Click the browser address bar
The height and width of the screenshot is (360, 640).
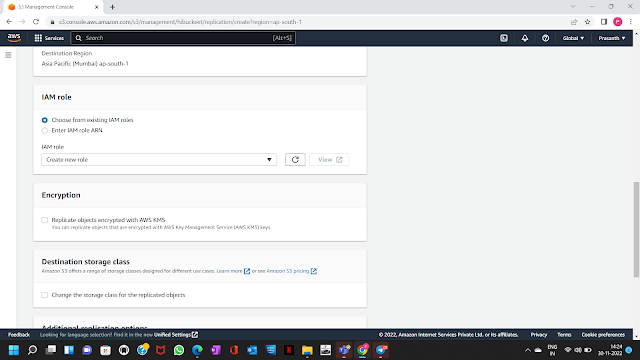(x=306, y=22)
